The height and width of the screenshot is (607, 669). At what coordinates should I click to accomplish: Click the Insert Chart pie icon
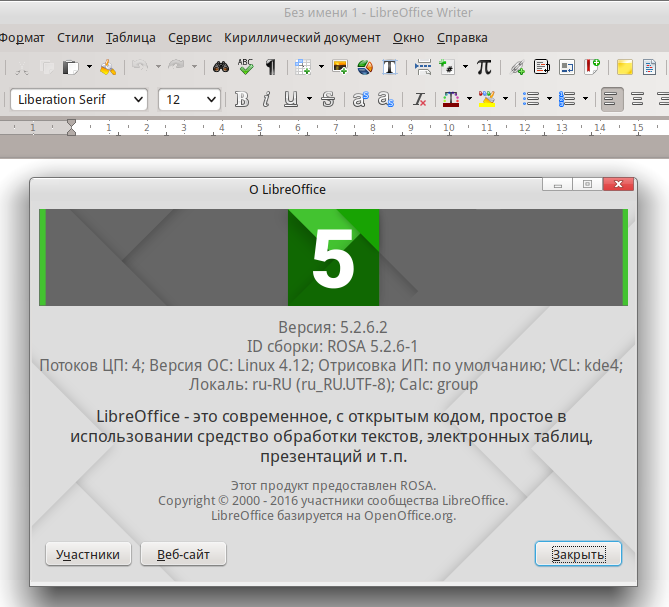365,67
